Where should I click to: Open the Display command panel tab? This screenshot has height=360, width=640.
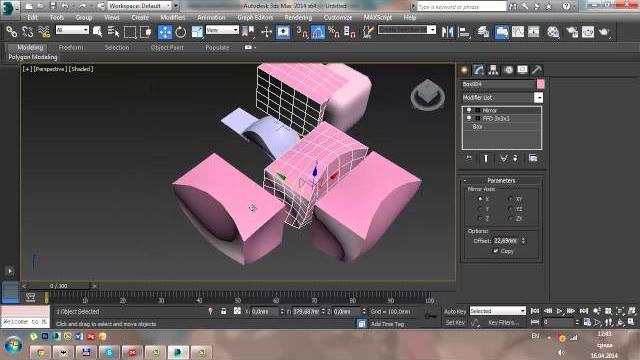522,70
